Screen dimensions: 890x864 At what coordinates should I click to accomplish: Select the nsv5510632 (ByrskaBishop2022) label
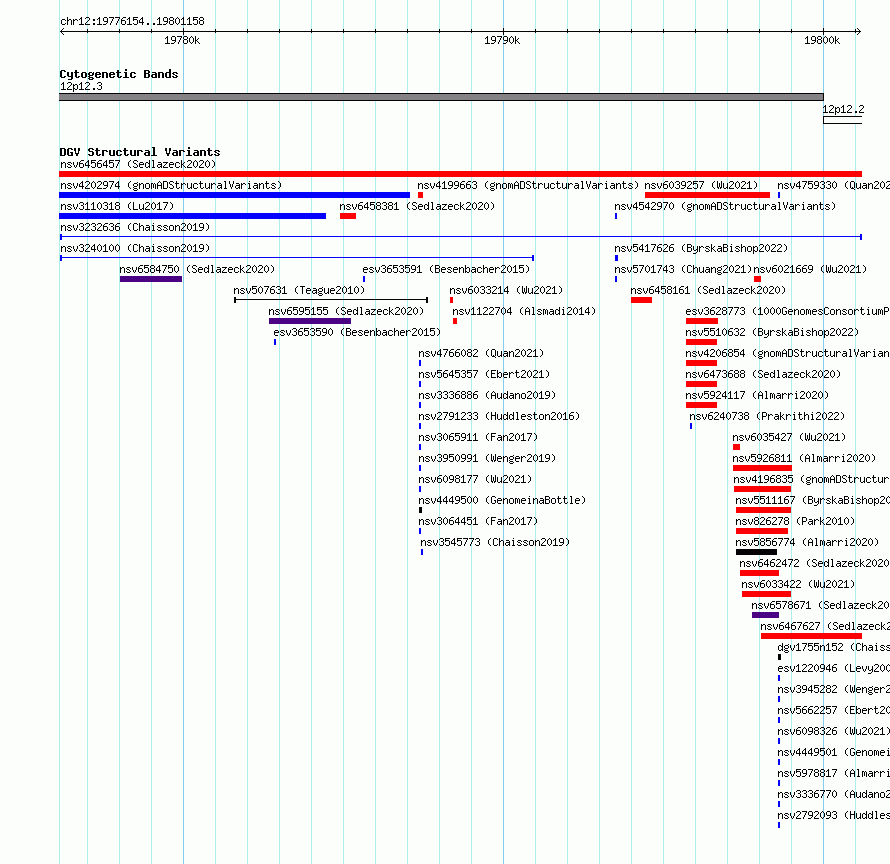[773, 332]
